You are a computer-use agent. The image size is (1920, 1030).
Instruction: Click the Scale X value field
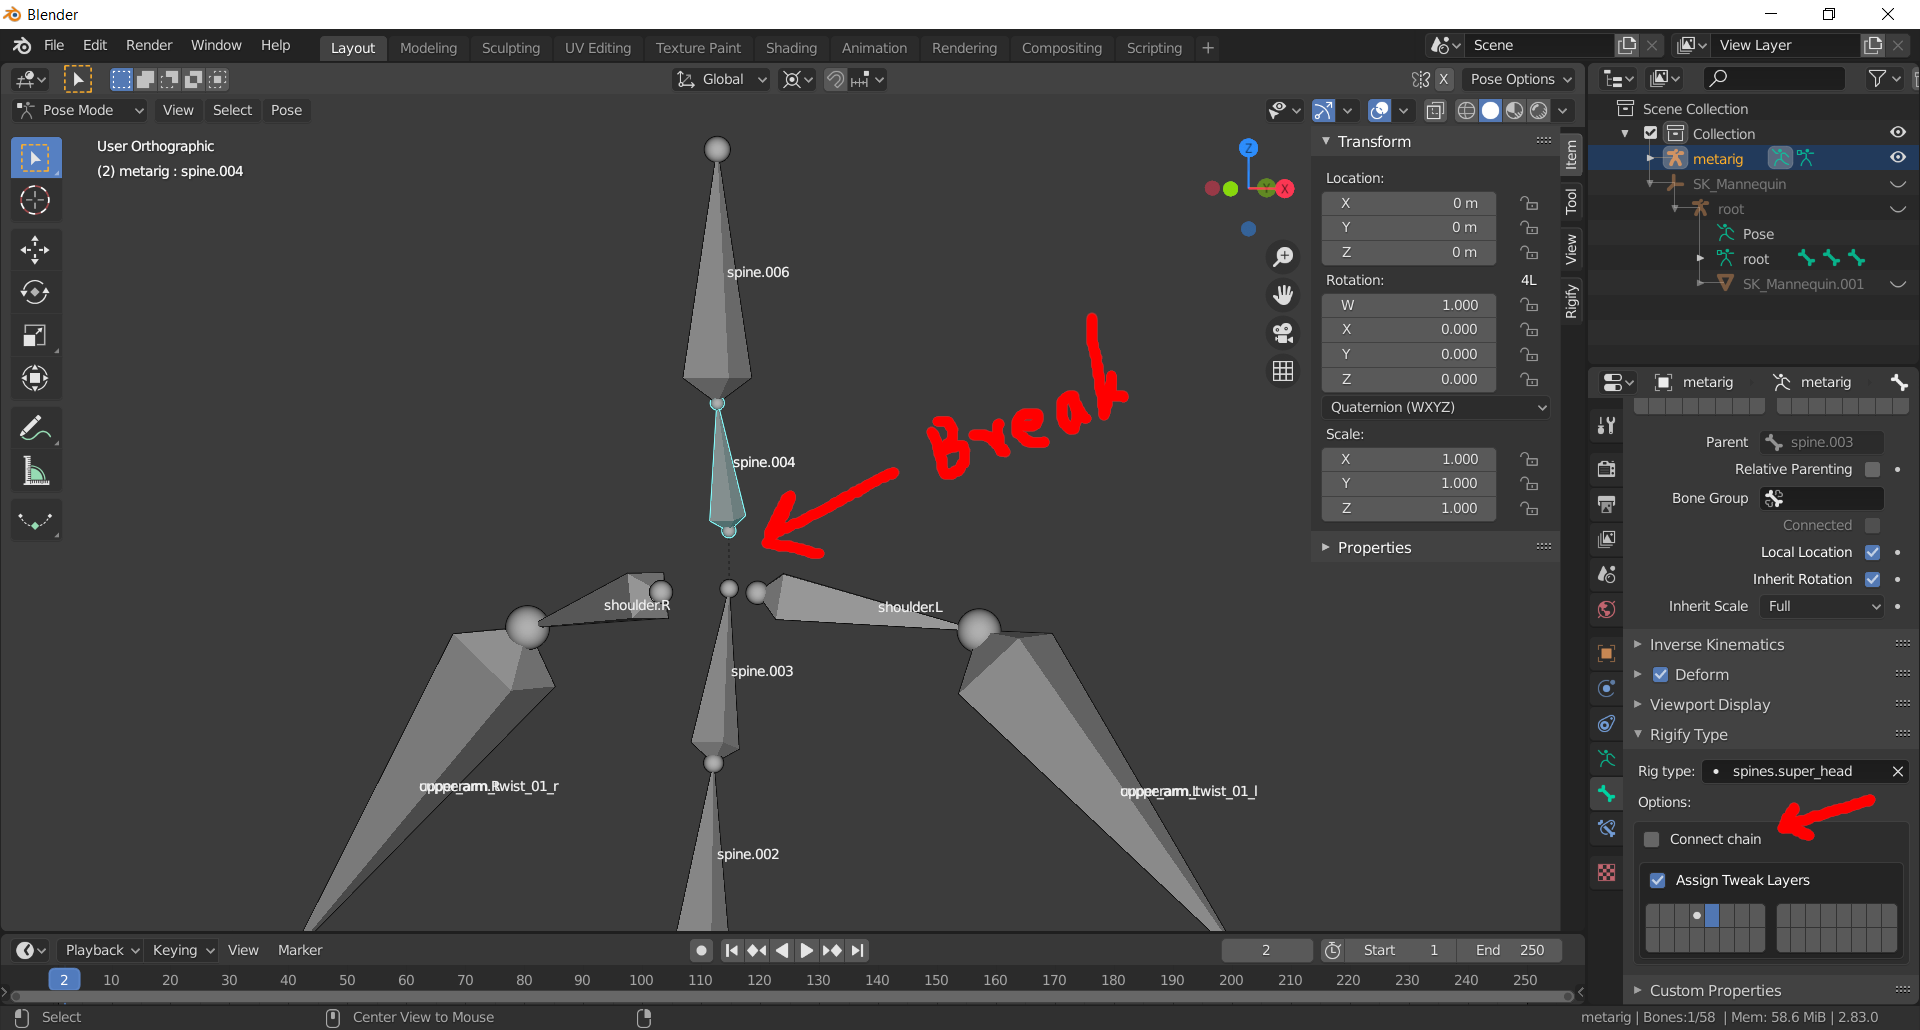coord(1409,459)
